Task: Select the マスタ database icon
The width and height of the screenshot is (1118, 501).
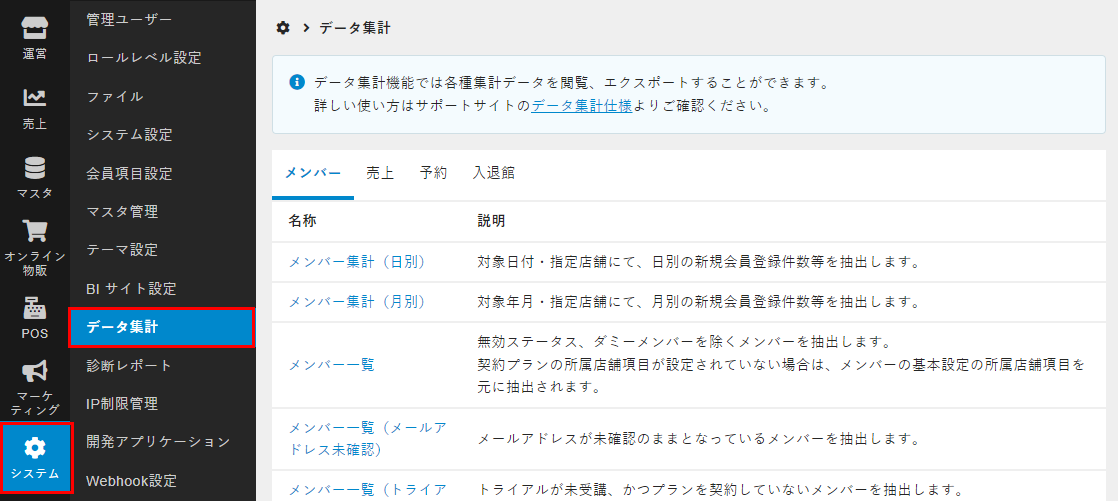Action: (35, 167)
